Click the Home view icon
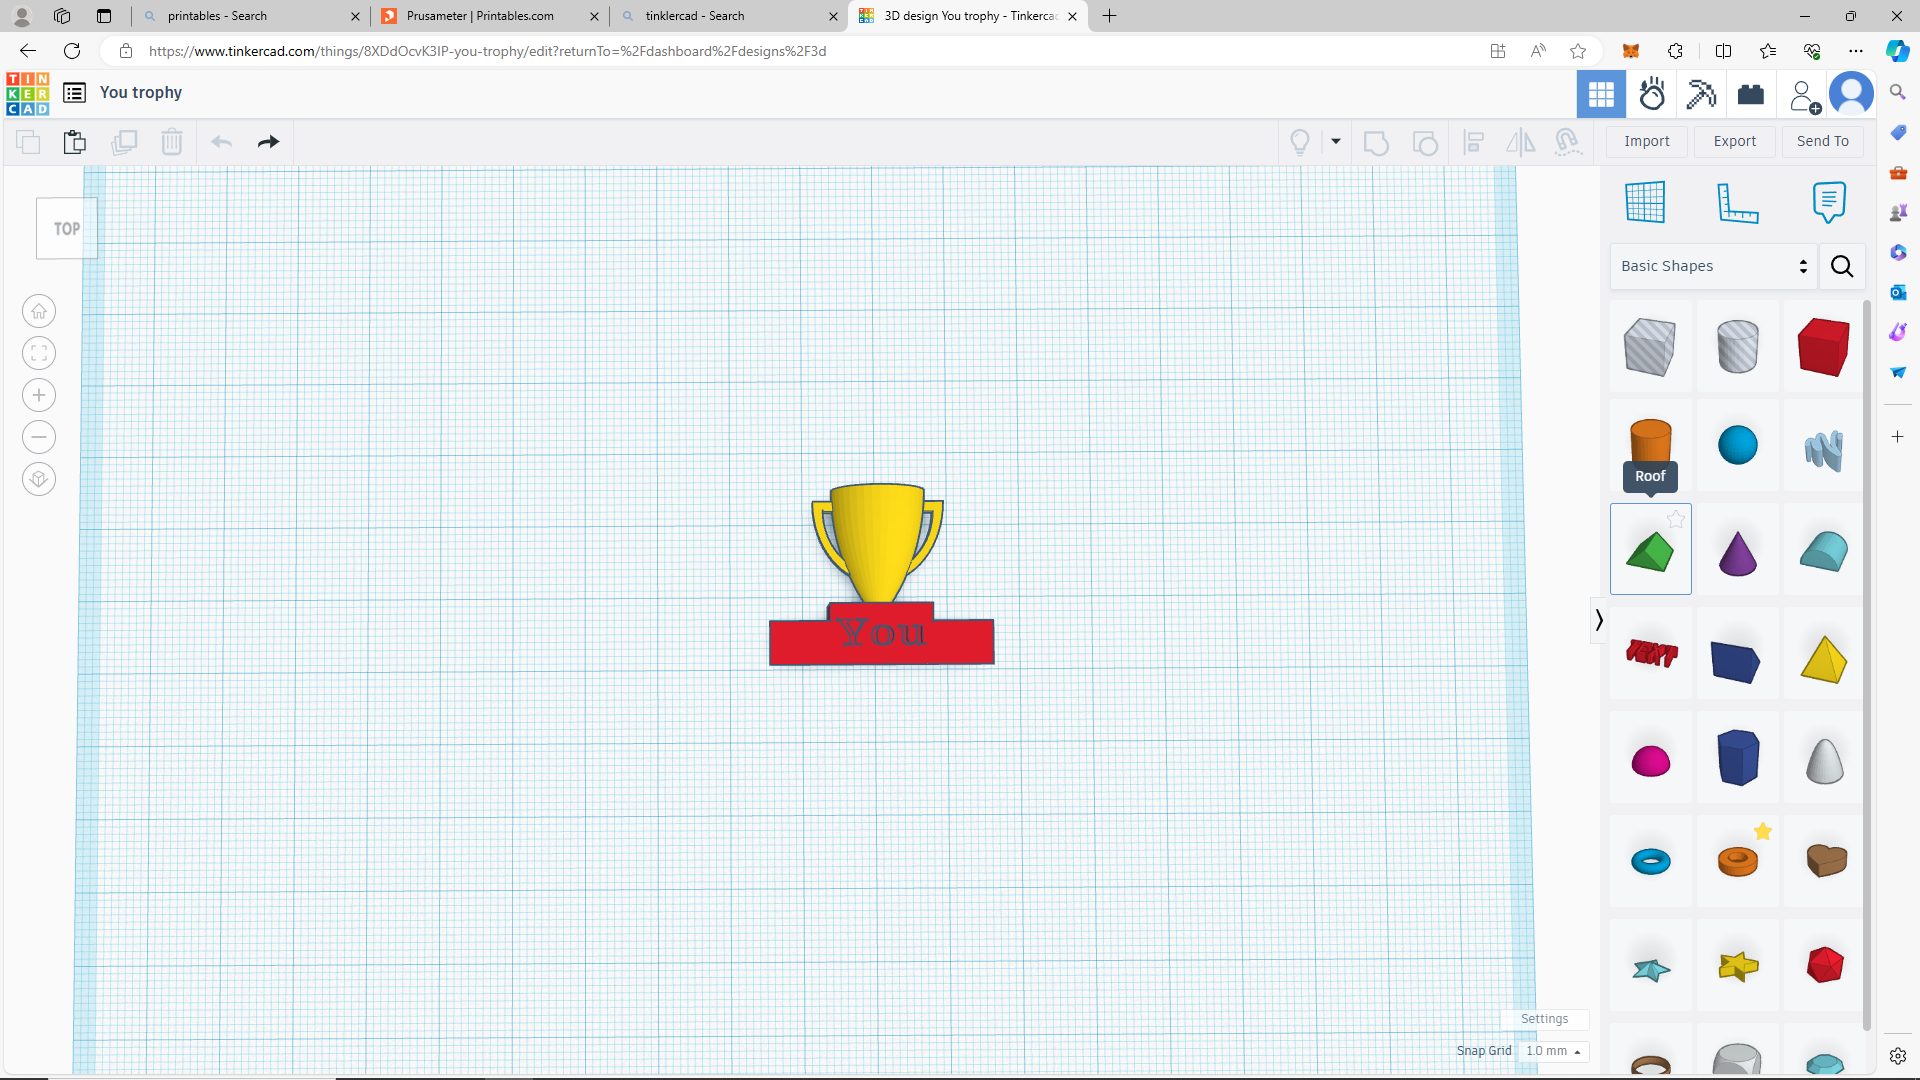 (39, 311)
